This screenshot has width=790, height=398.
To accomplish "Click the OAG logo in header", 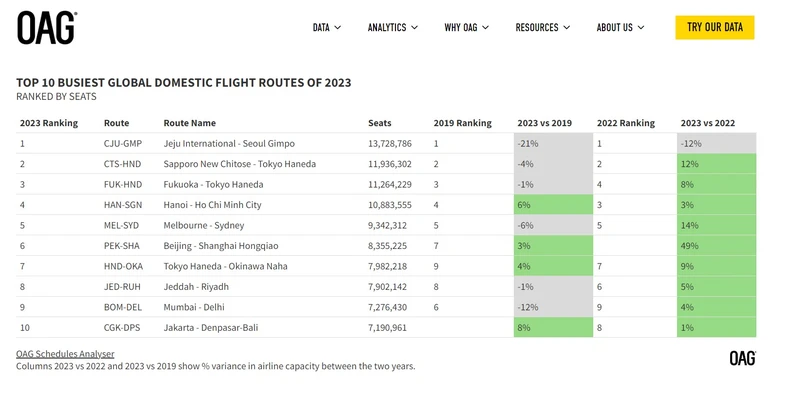I will click(47, 28).
